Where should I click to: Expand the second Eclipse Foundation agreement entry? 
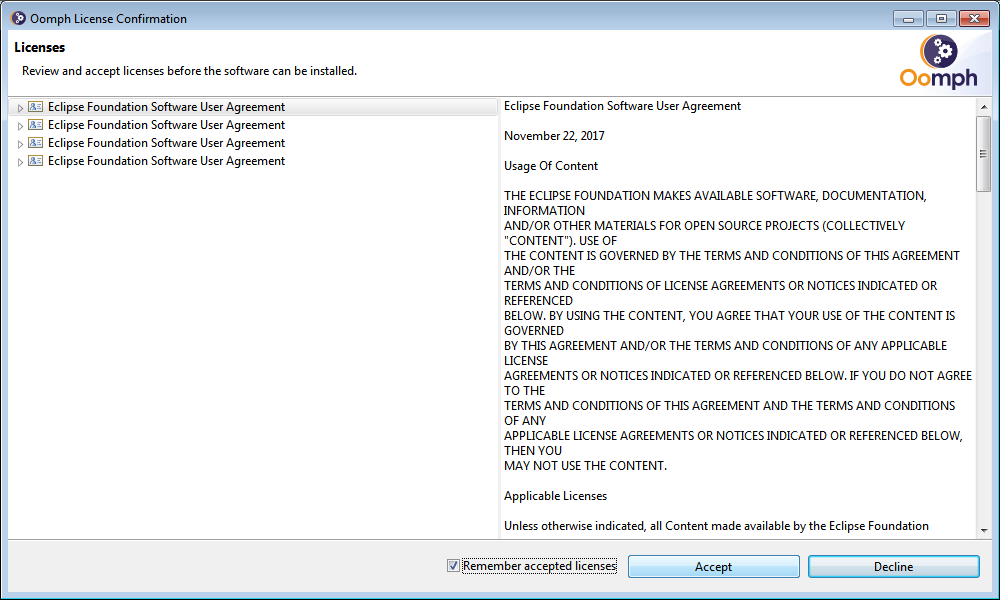(x=20, y=126)
